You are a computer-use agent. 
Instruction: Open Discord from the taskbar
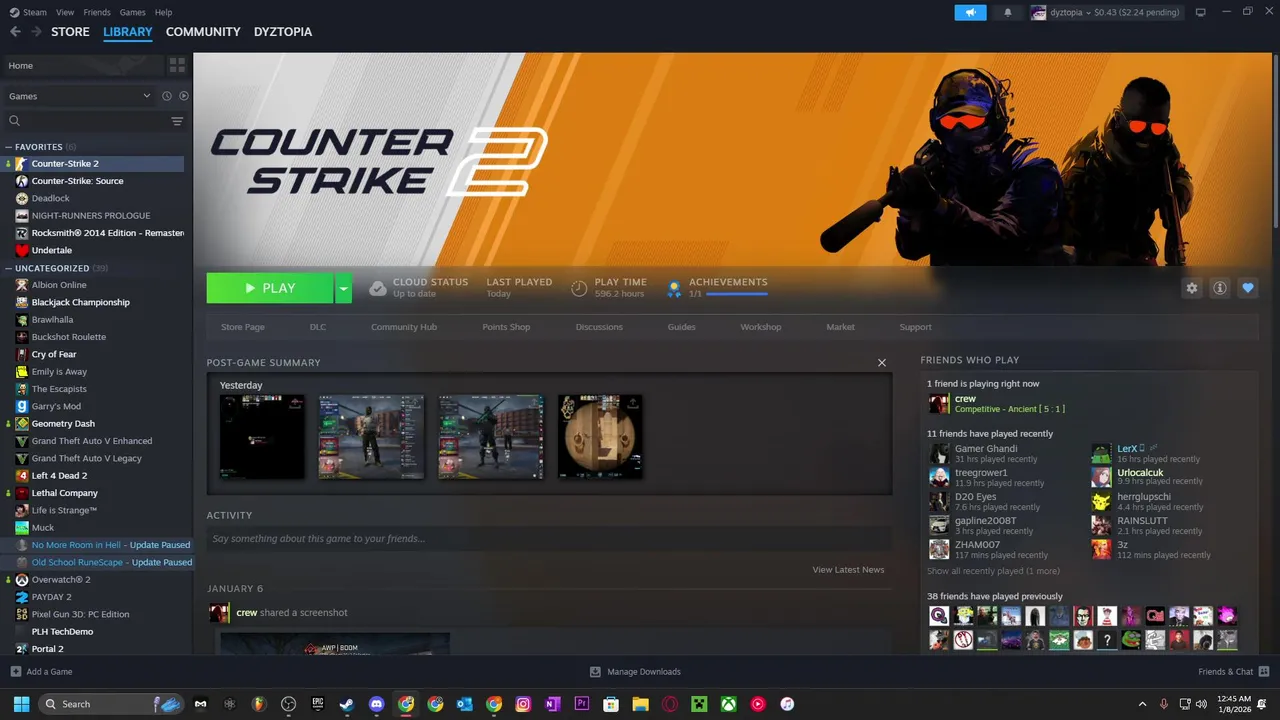376,704
